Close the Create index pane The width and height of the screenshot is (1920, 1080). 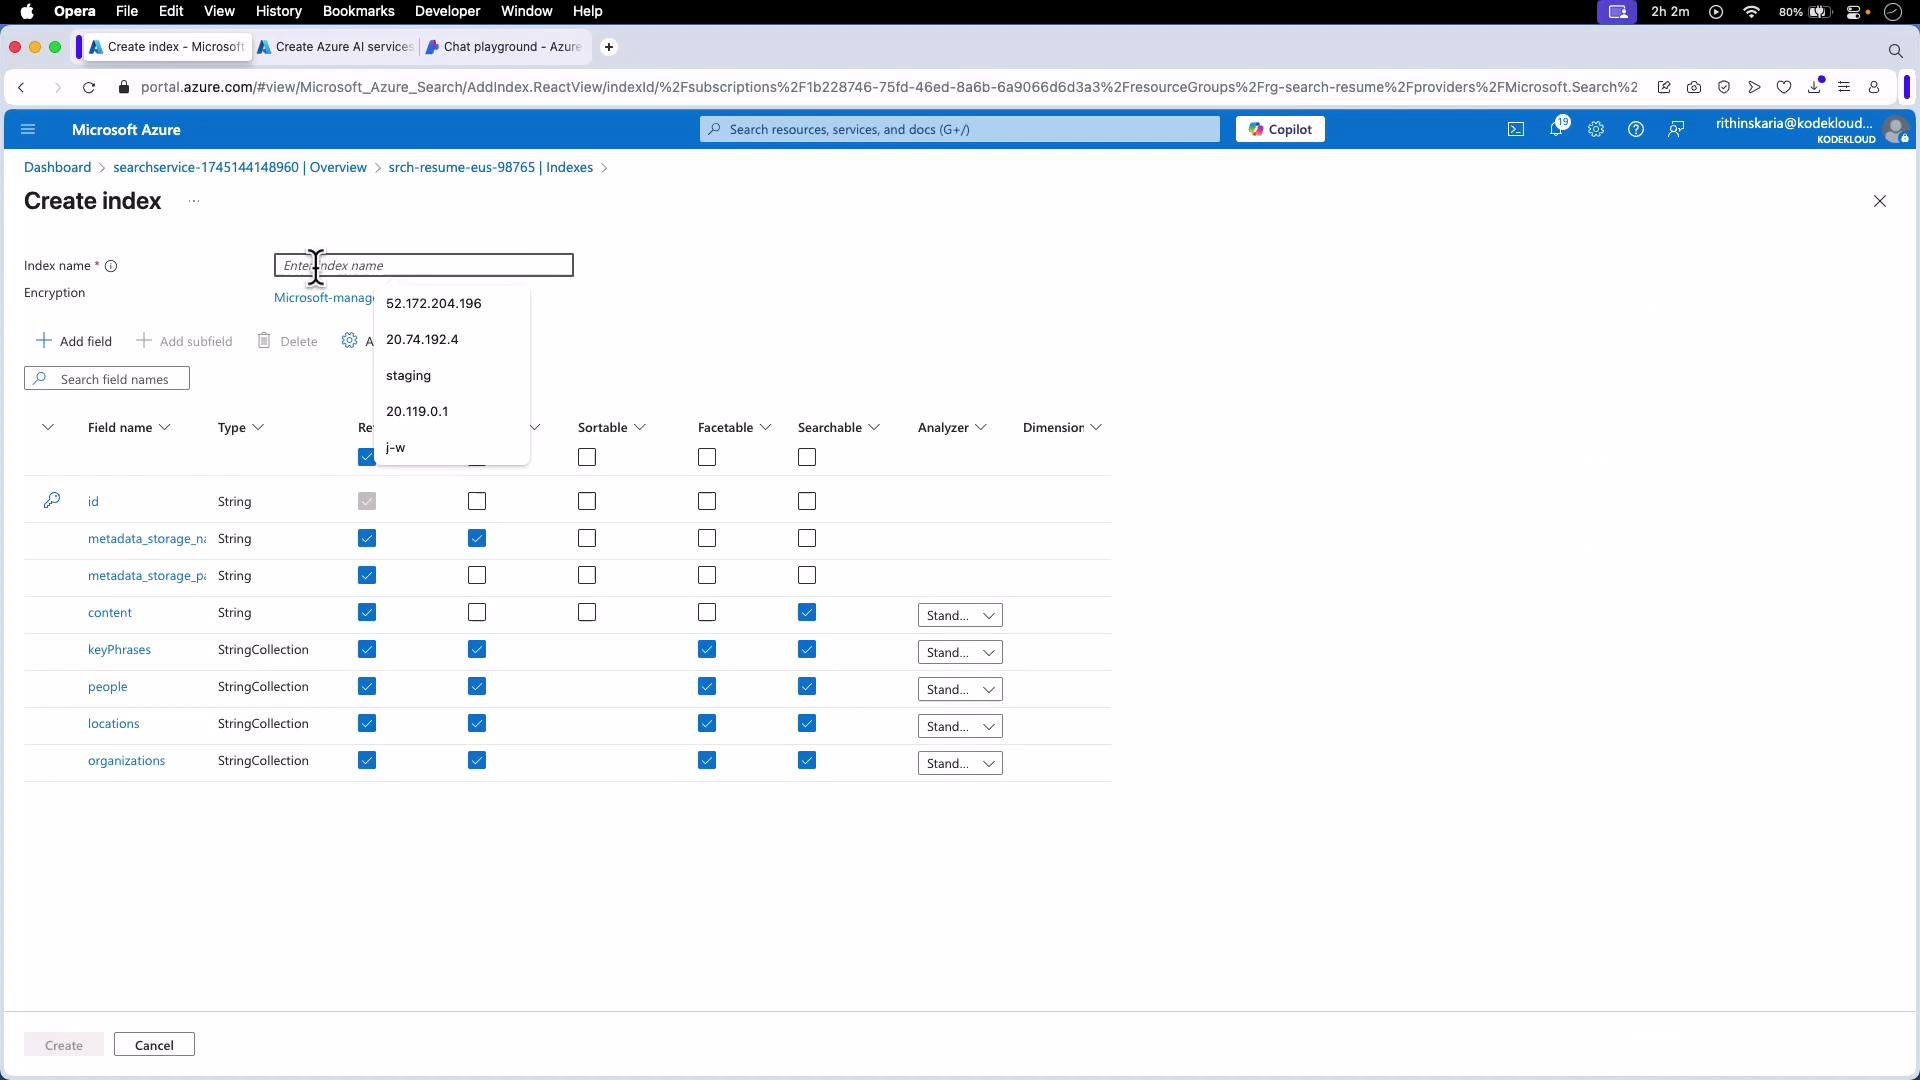[1880, 201]
